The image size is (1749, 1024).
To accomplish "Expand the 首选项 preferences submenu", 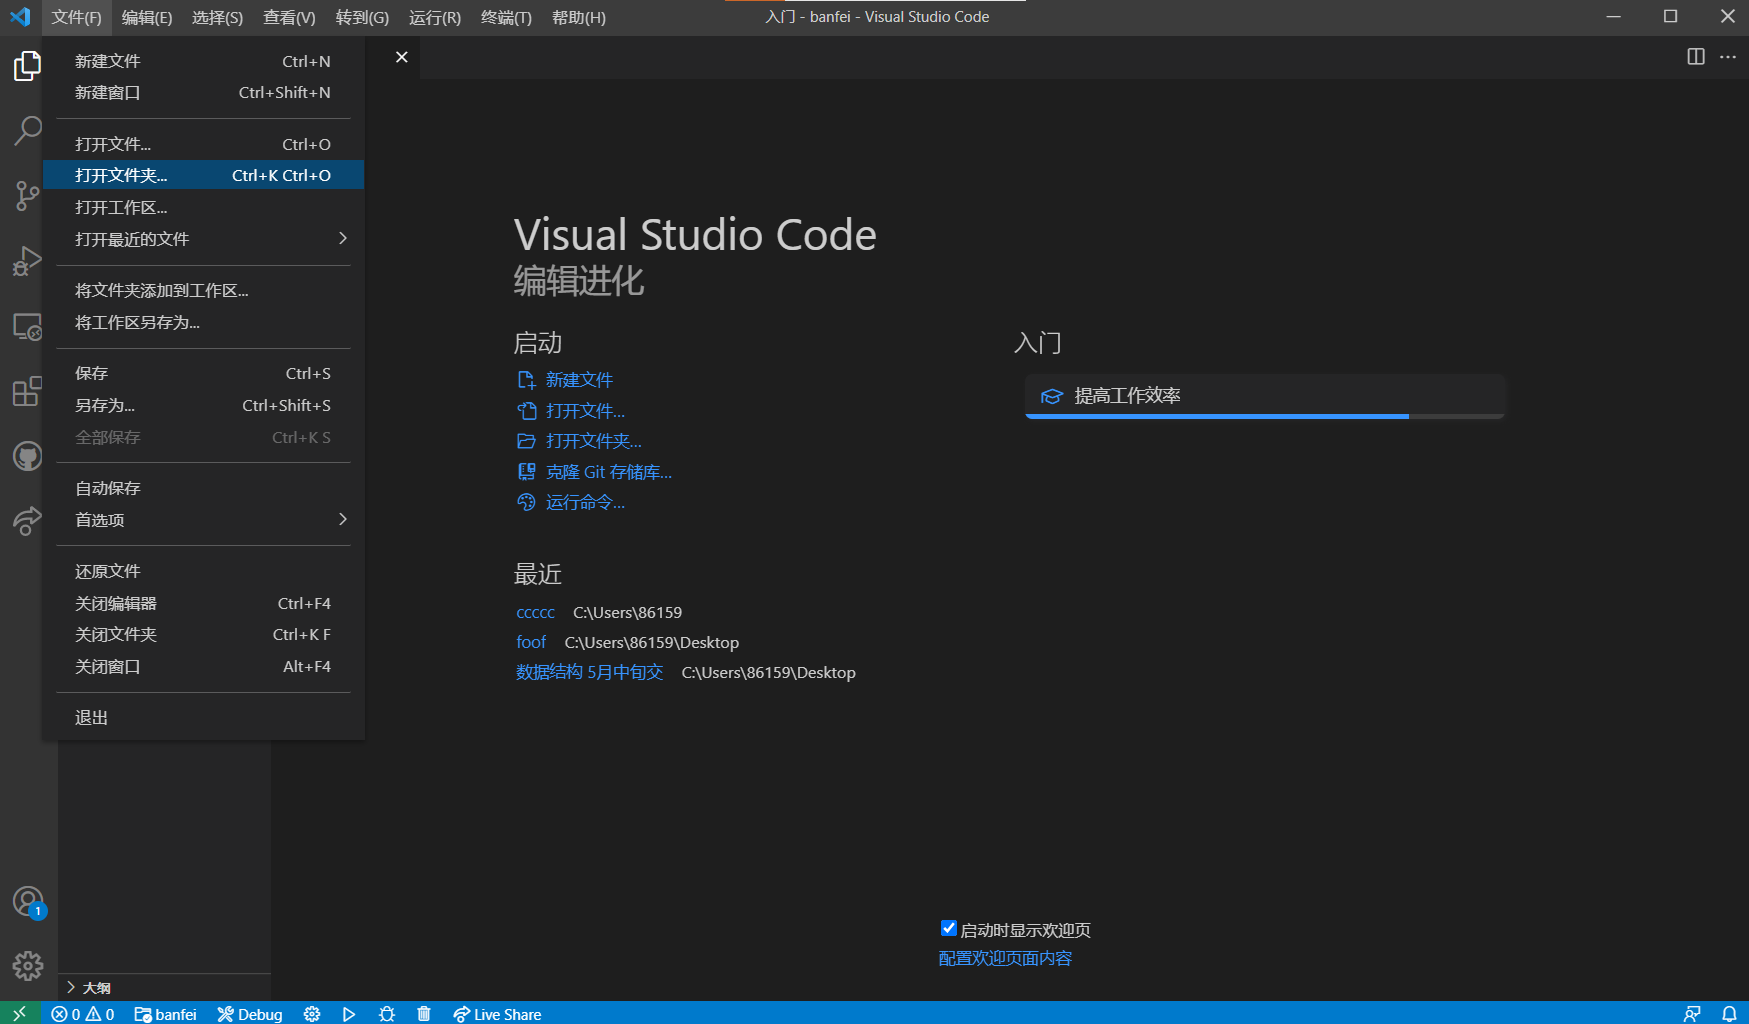I will pos(203,520).
